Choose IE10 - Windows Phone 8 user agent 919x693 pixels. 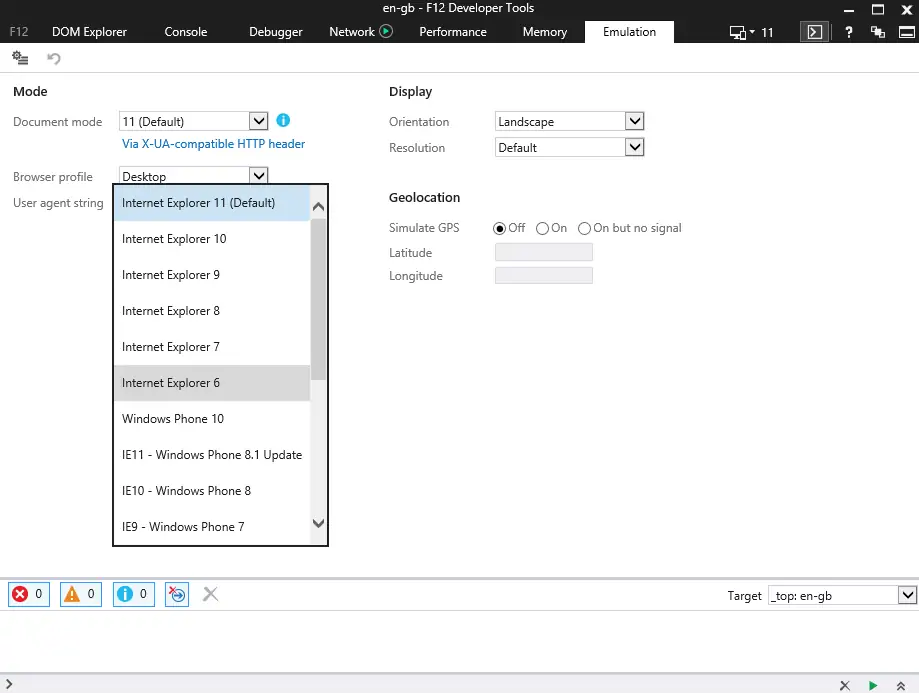pos(212,491)
